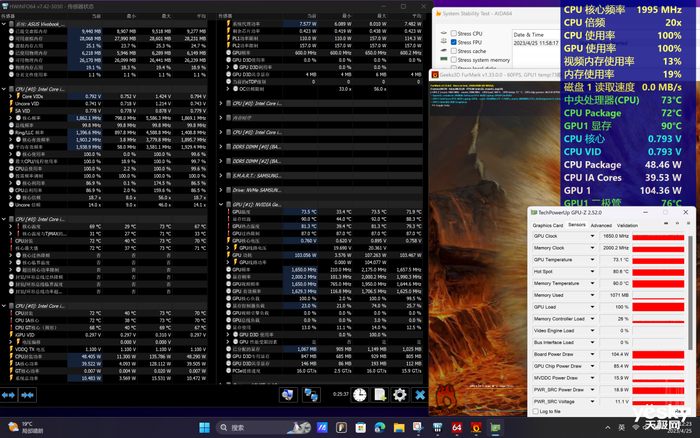
Task: Enable Stress CPU checkbox in AIDA64
Action: pos(454,33)
